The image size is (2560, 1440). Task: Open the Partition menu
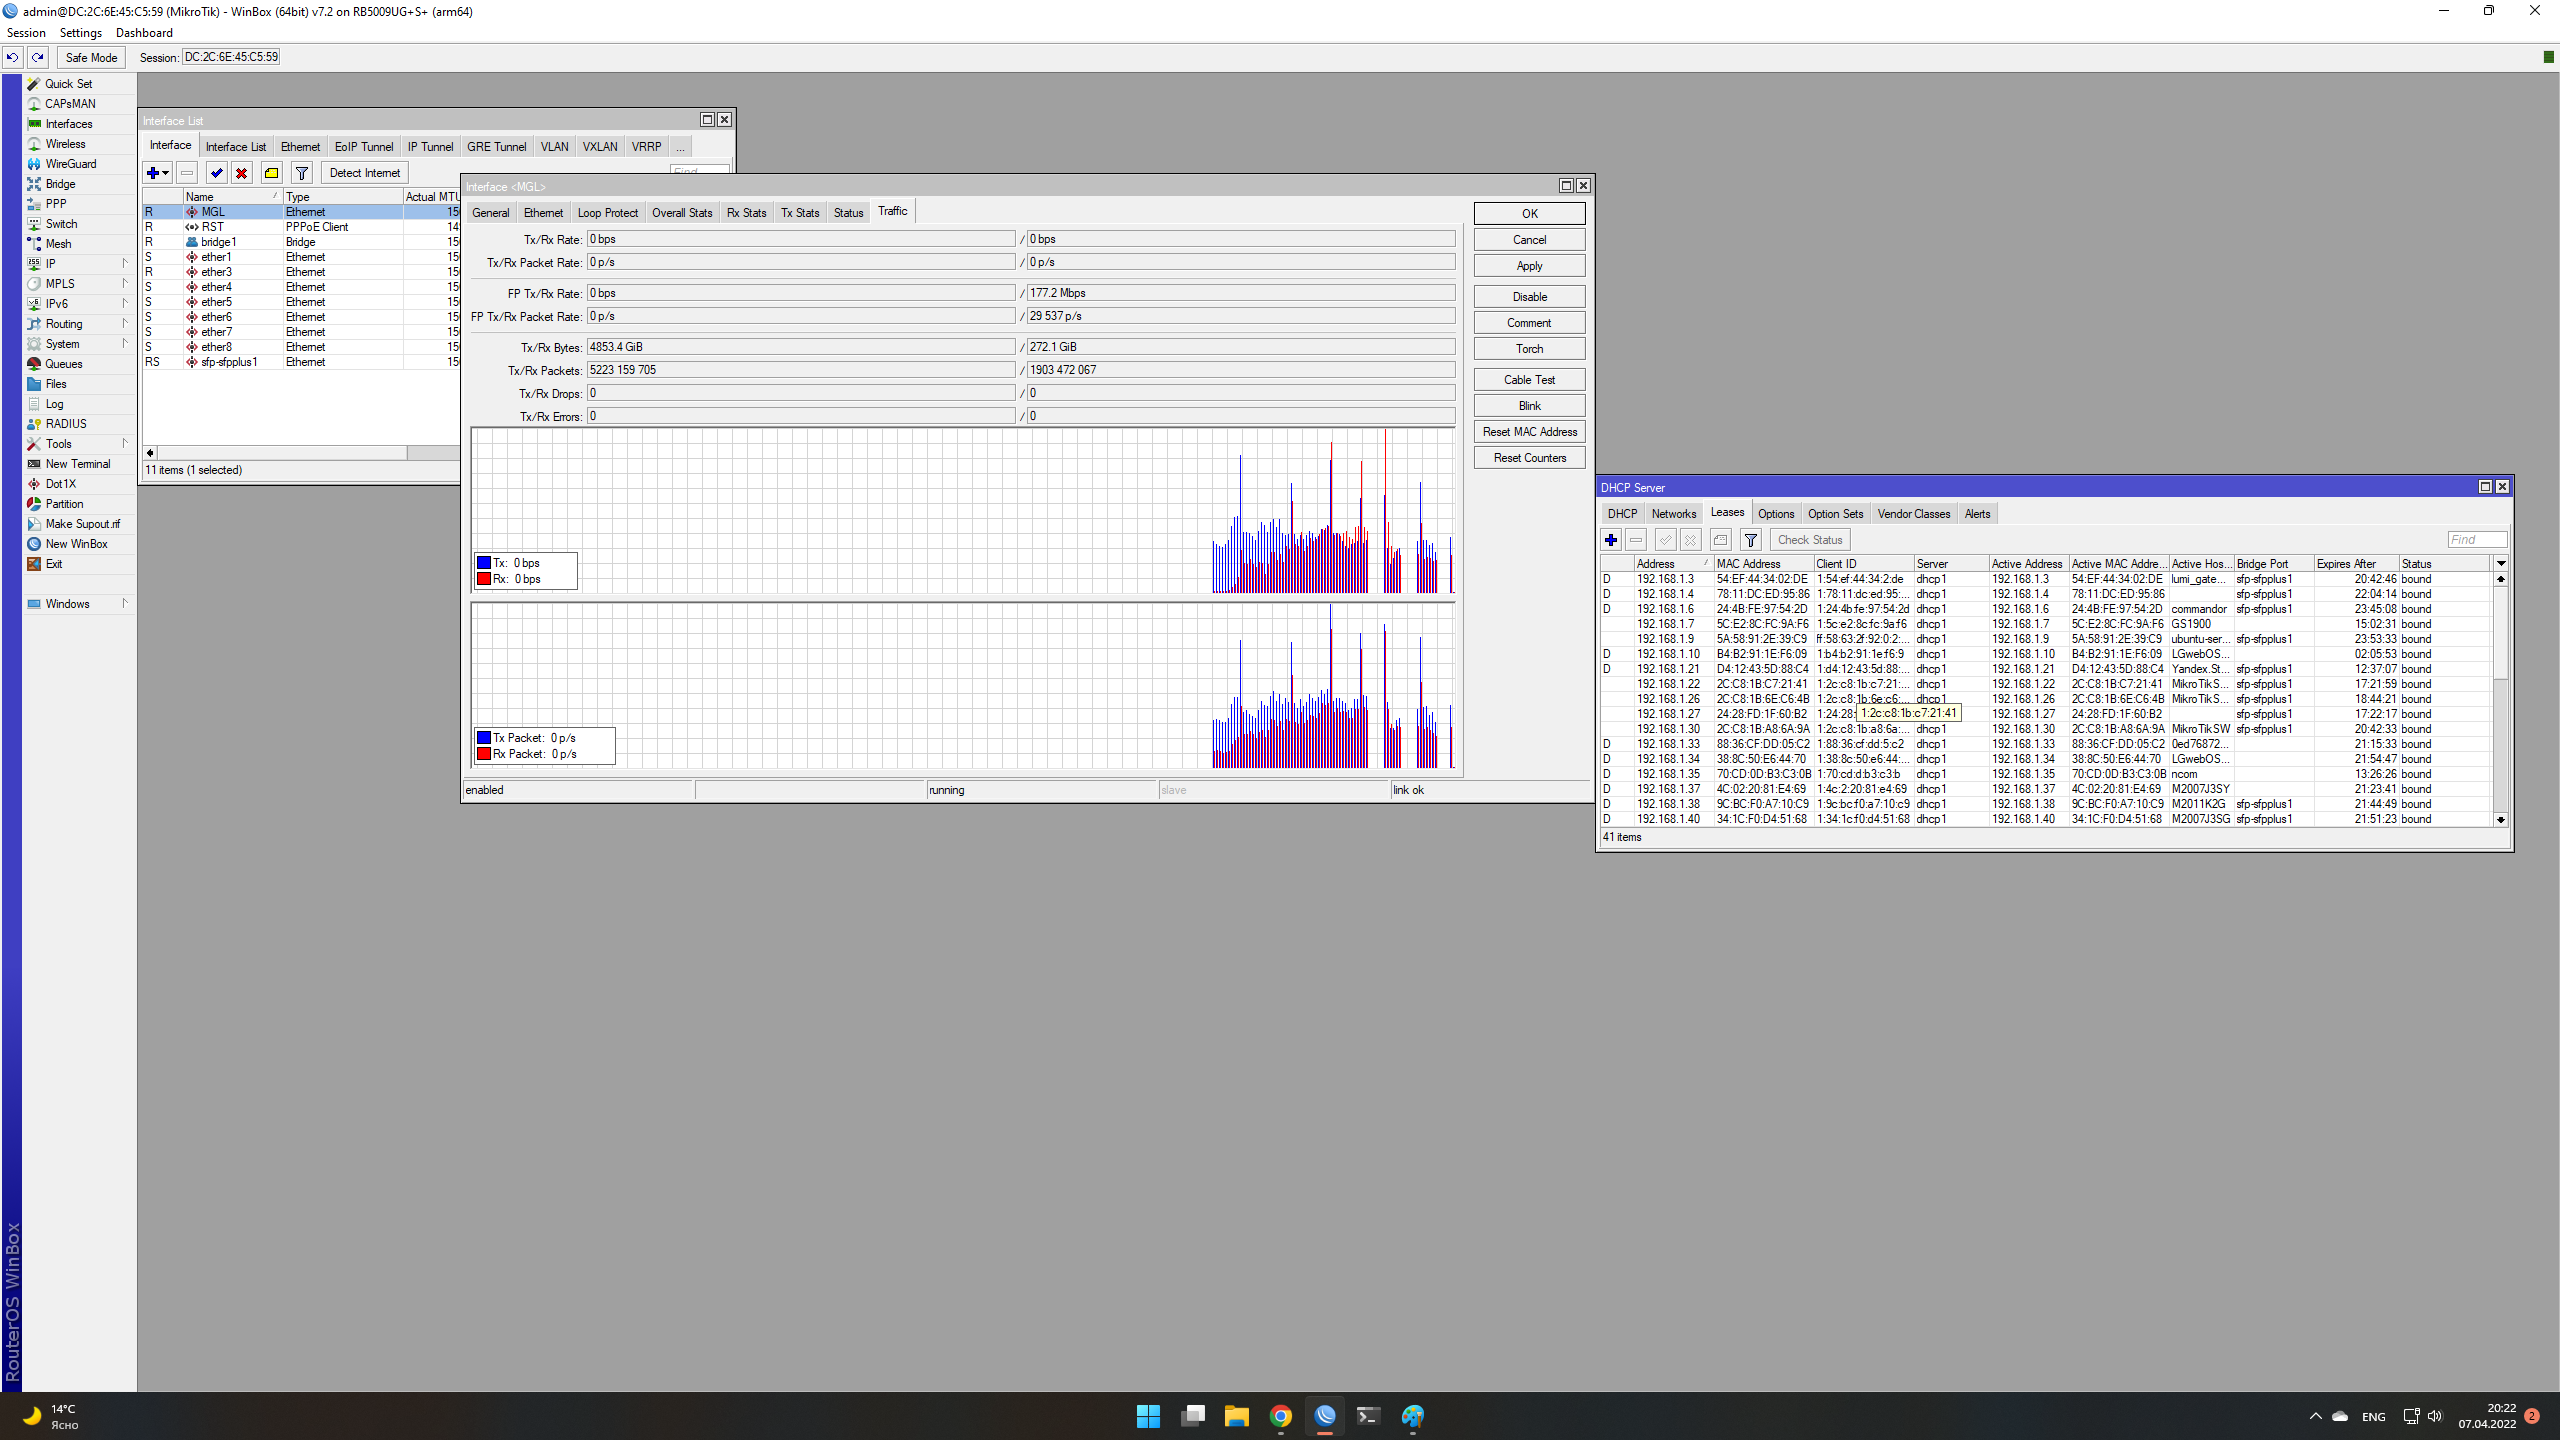[x=64, y=504]
